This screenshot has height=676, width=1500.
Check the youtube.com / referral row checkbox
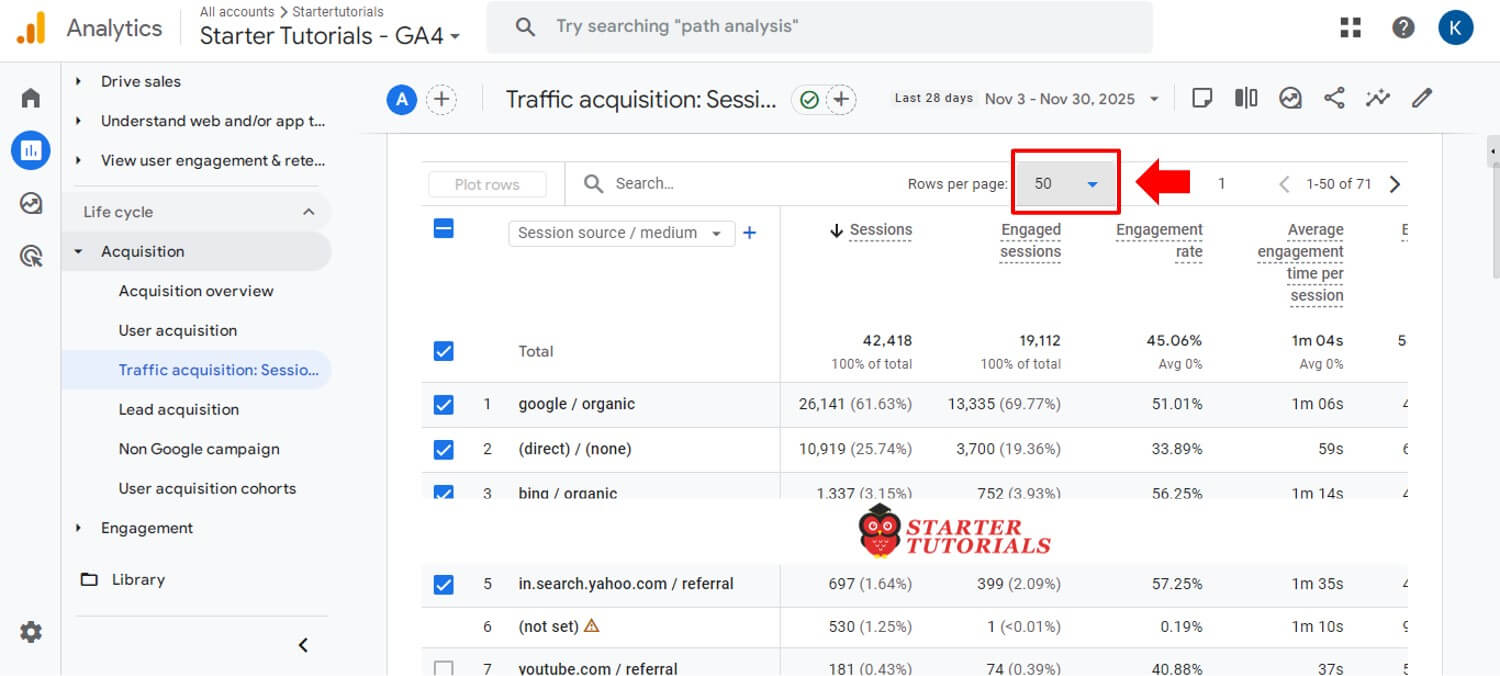[444, 667]
